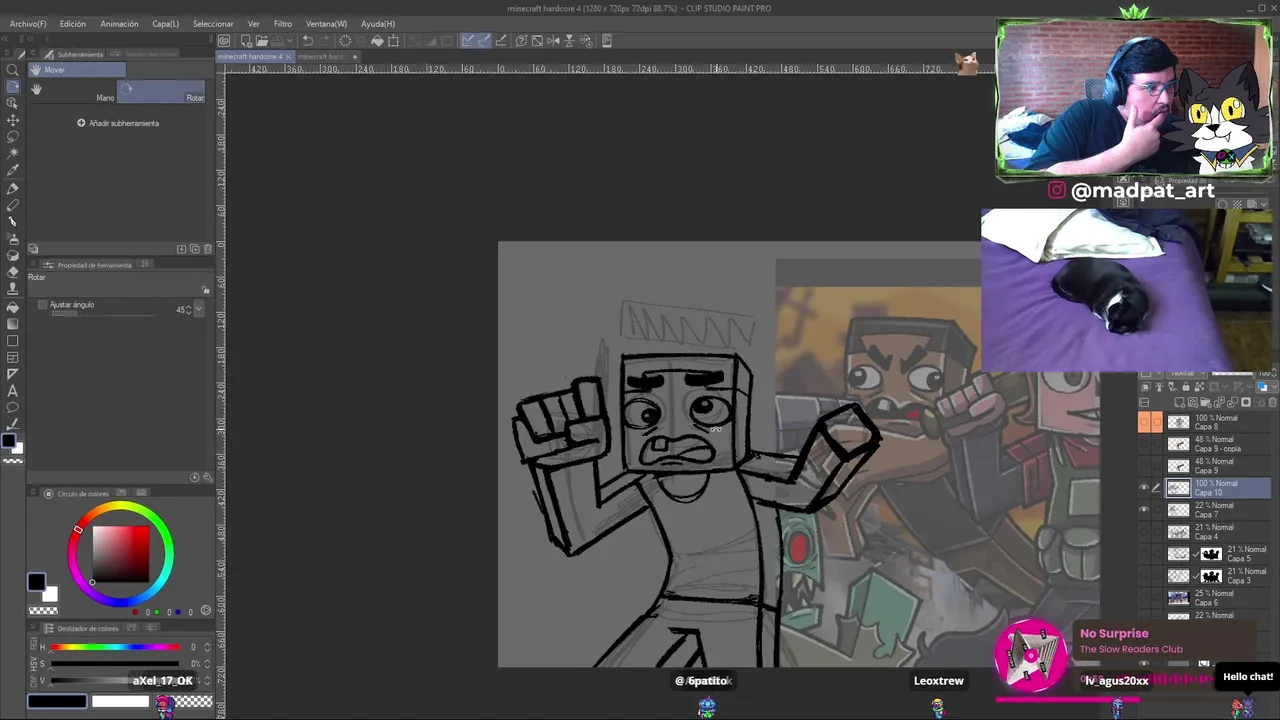Select the Rotar sub tool
The width and height of the screenshot is (1280, 720).
pos(162,91)
